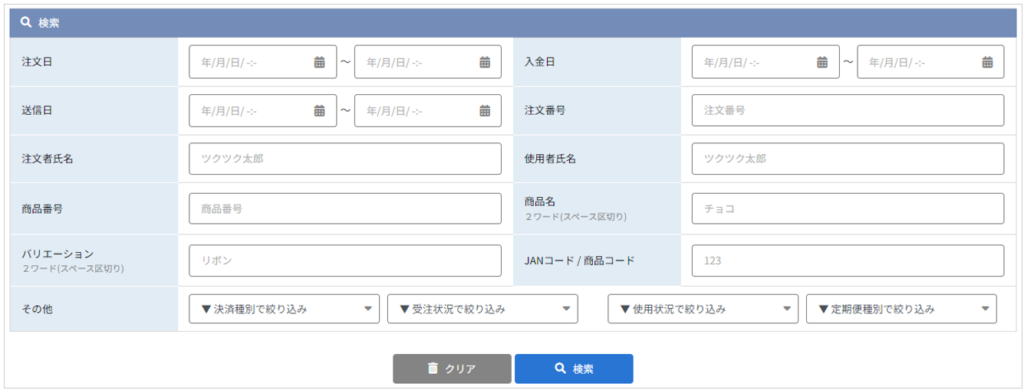Expand the 決済種別で絞り込み dropdown
The width and height of the screenshot is (1024, 390).
tap(284, 309)
